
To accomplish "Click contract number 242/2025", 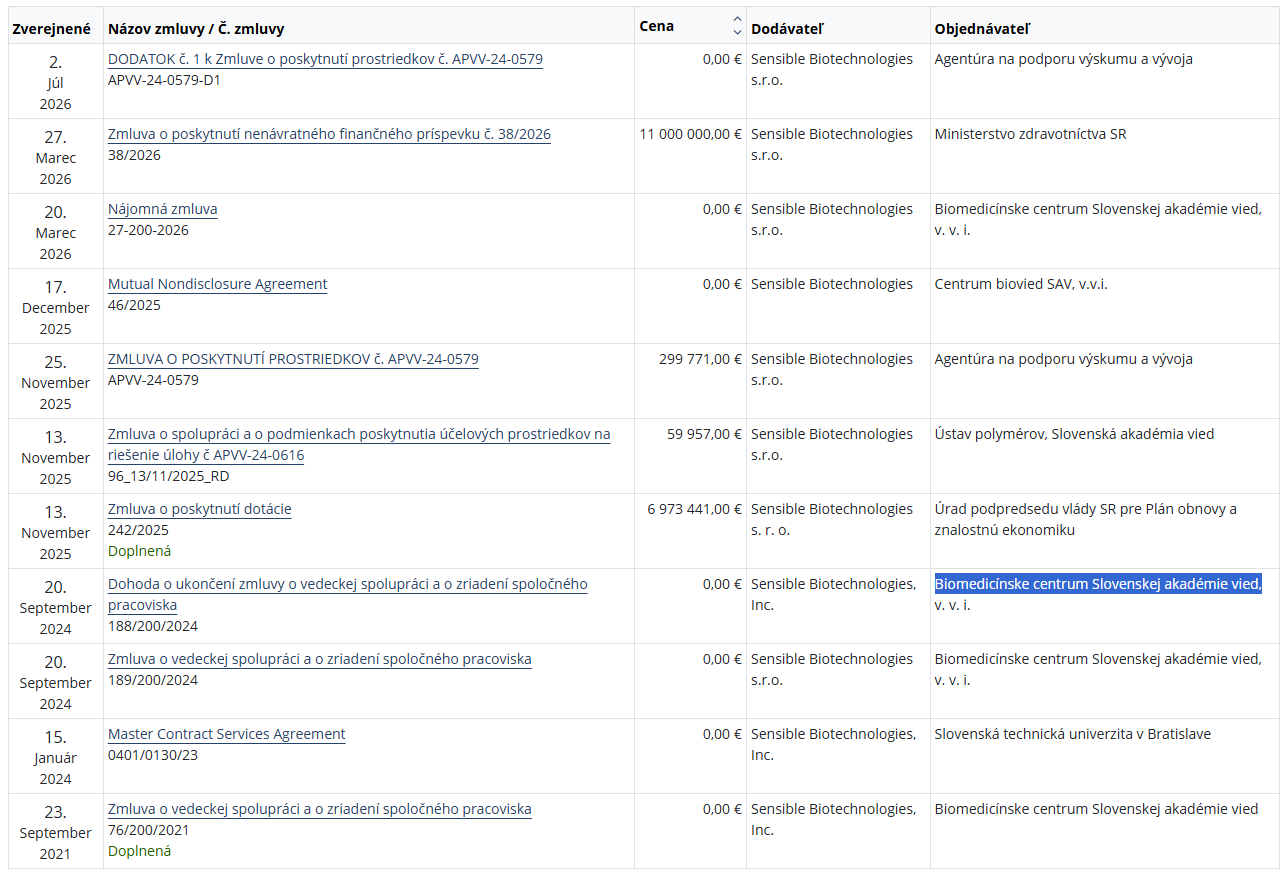I will point(138,530).
